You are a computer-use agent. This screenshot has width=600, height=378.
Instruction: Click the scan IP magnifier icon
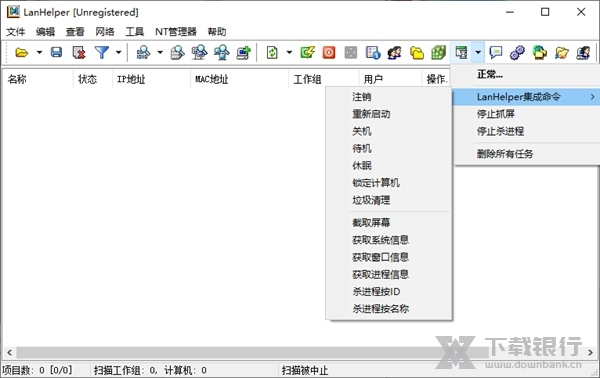143,52
